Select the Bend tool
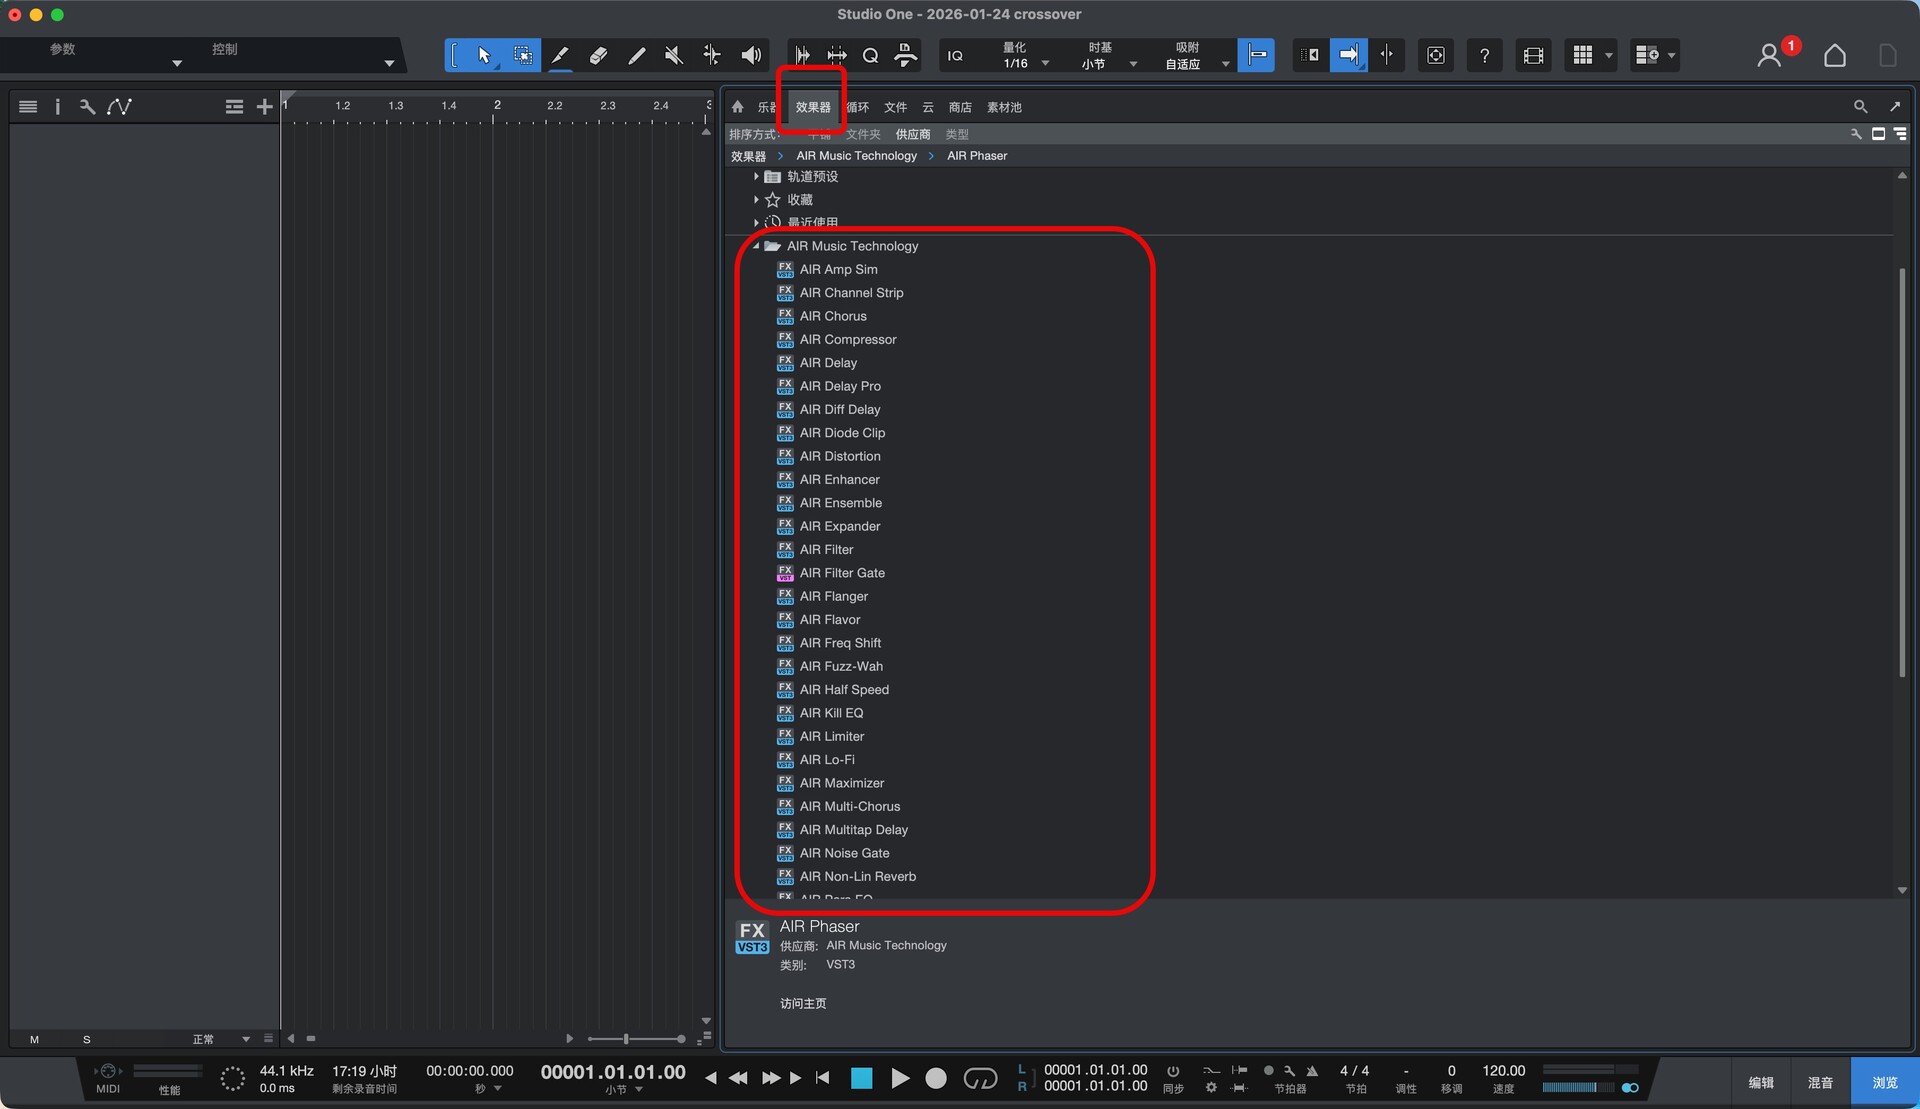This screenshot has height=1109, width=1920. coord(712,56)
